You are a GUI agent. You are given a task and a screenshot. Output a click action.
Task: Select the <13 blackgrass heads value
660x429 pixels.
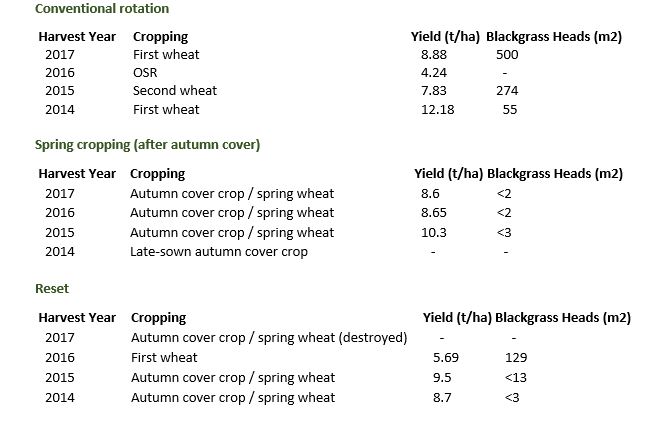click(x=516, y=378)
